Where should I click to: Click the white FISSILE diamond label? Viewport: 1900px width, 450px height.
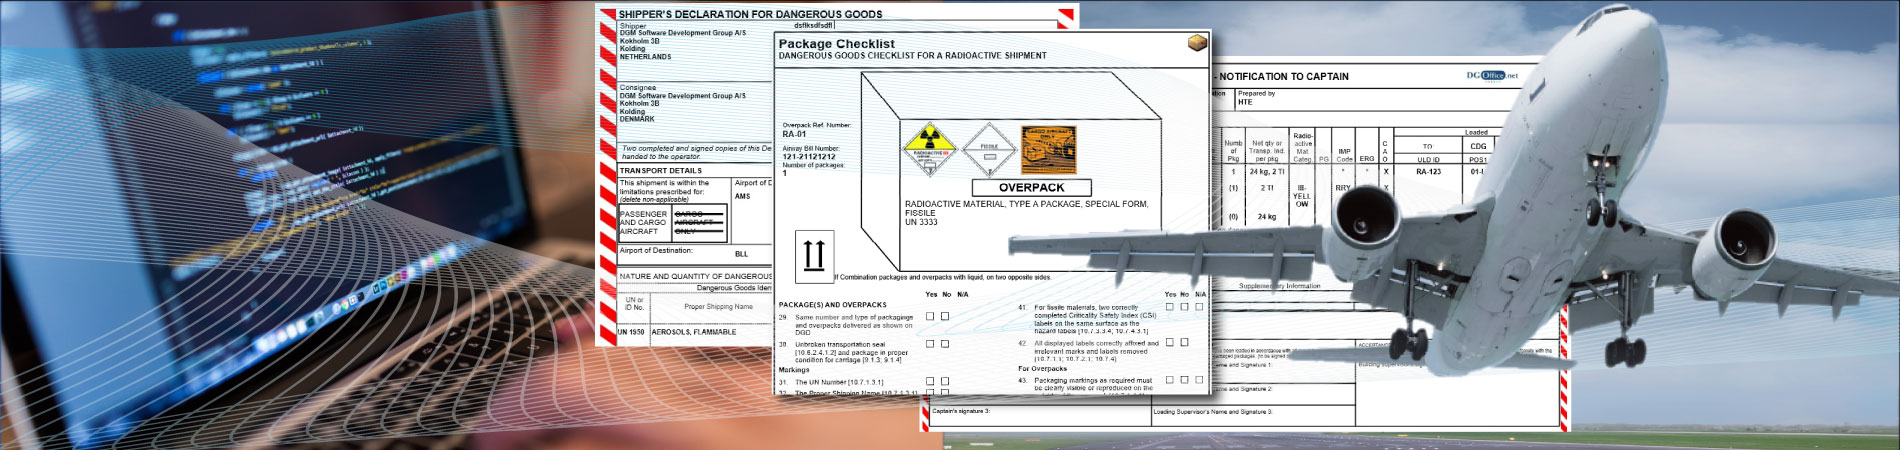point(988,150)
